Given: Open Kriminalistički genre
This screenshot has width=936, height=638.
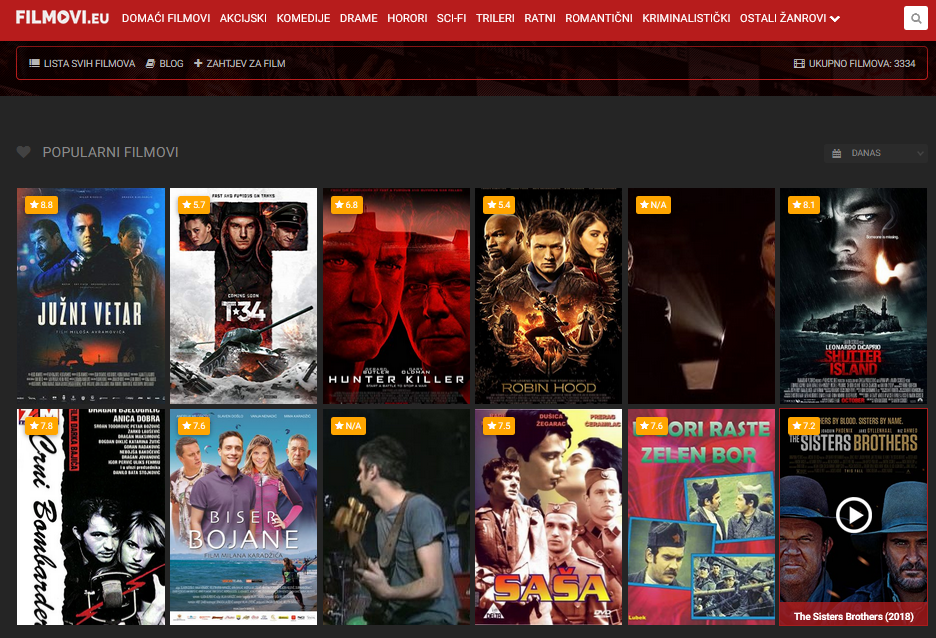Looking at the screenshot, I should tap(686, 19).
